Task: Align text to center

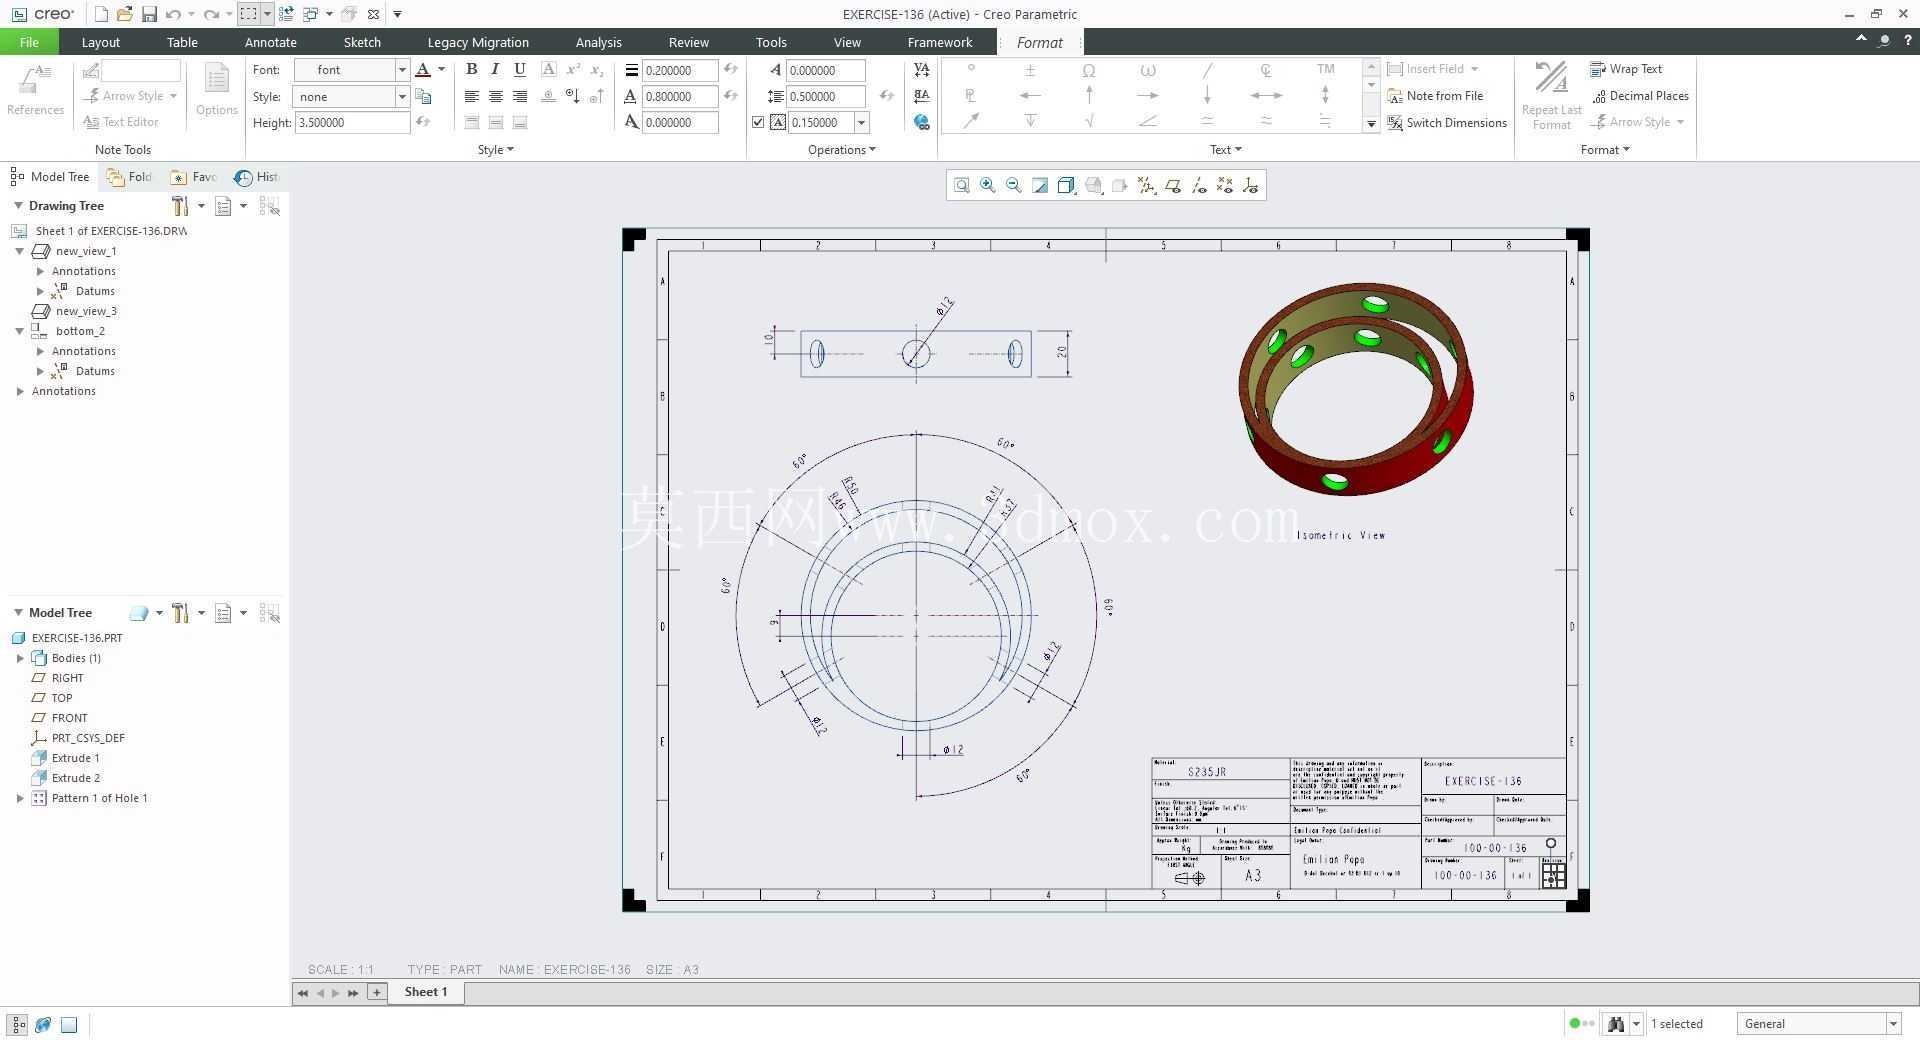Action: (x=495, y=96)
